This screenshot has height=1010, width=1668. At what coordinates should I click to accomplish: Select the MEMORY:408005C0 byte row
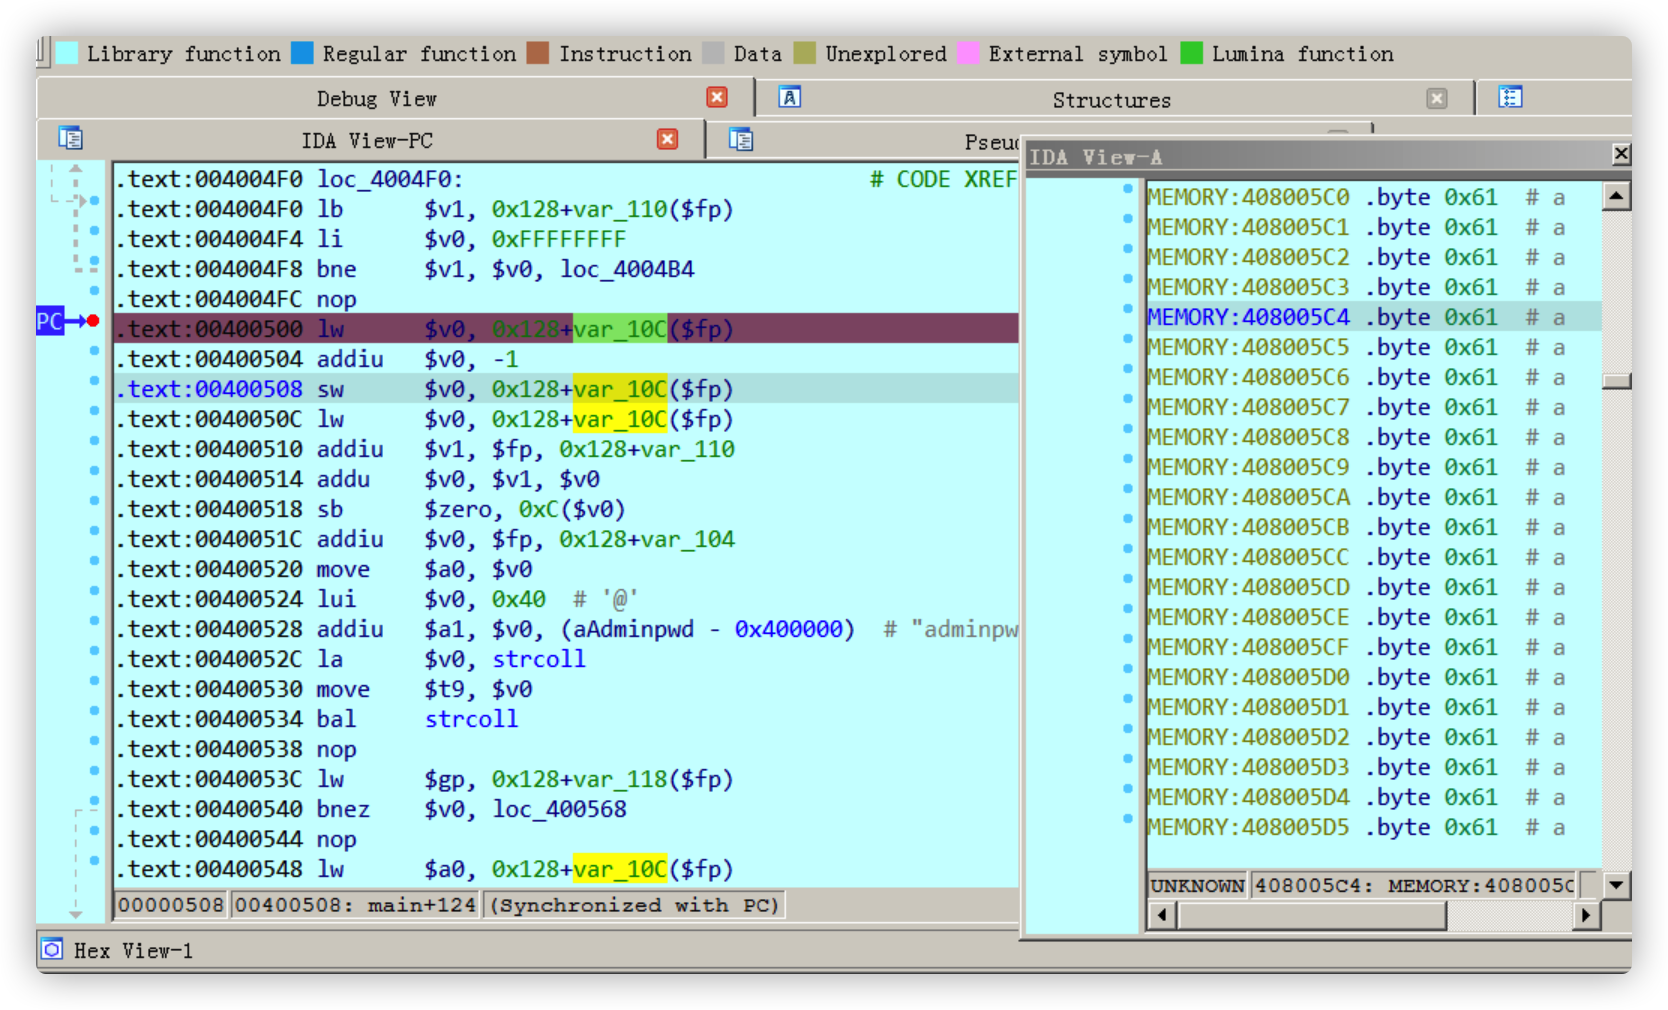pos(1374,197)
